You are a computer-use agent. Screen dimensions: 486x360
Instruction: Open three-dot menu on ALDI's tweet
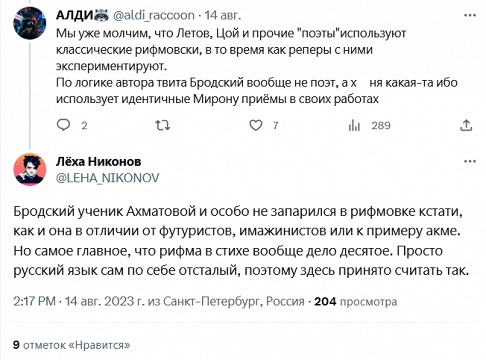pos(470,15)
